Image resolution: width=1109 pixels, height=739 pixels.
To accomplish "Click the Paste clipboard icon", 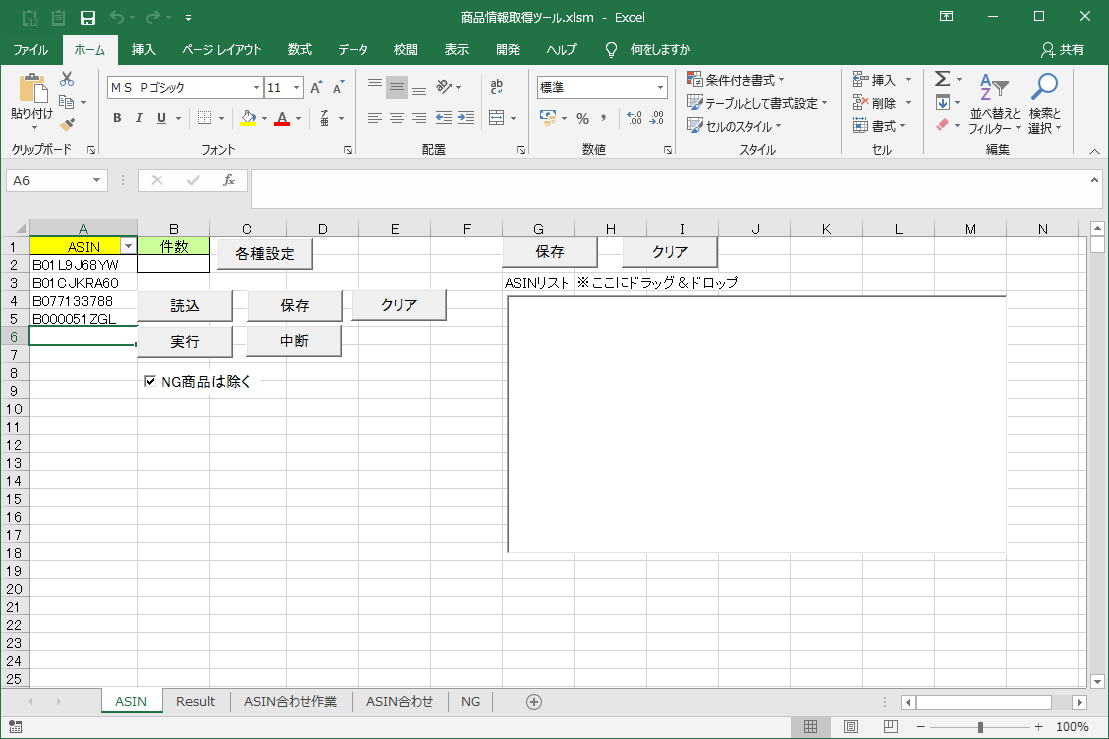I will point(33,89).
